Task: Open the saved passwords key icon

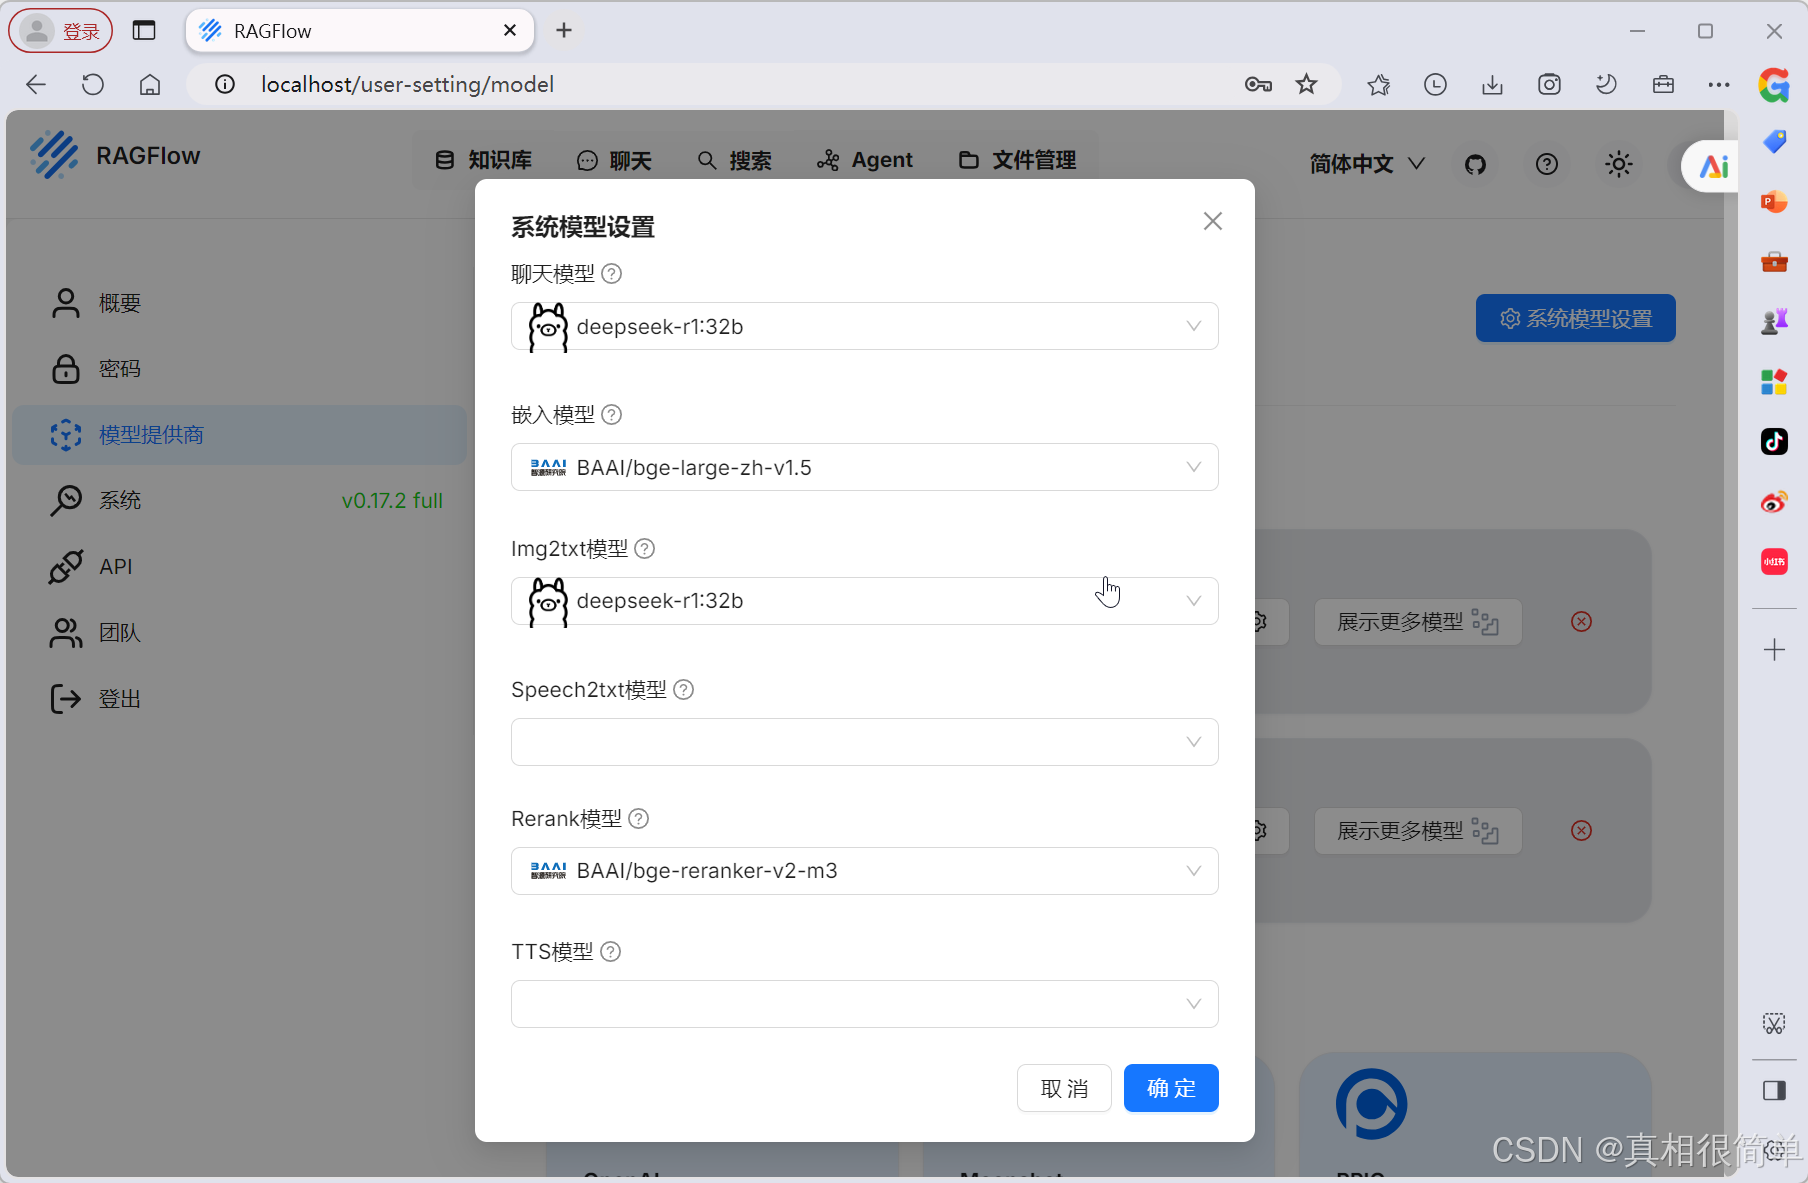Action: point(1258,85)
